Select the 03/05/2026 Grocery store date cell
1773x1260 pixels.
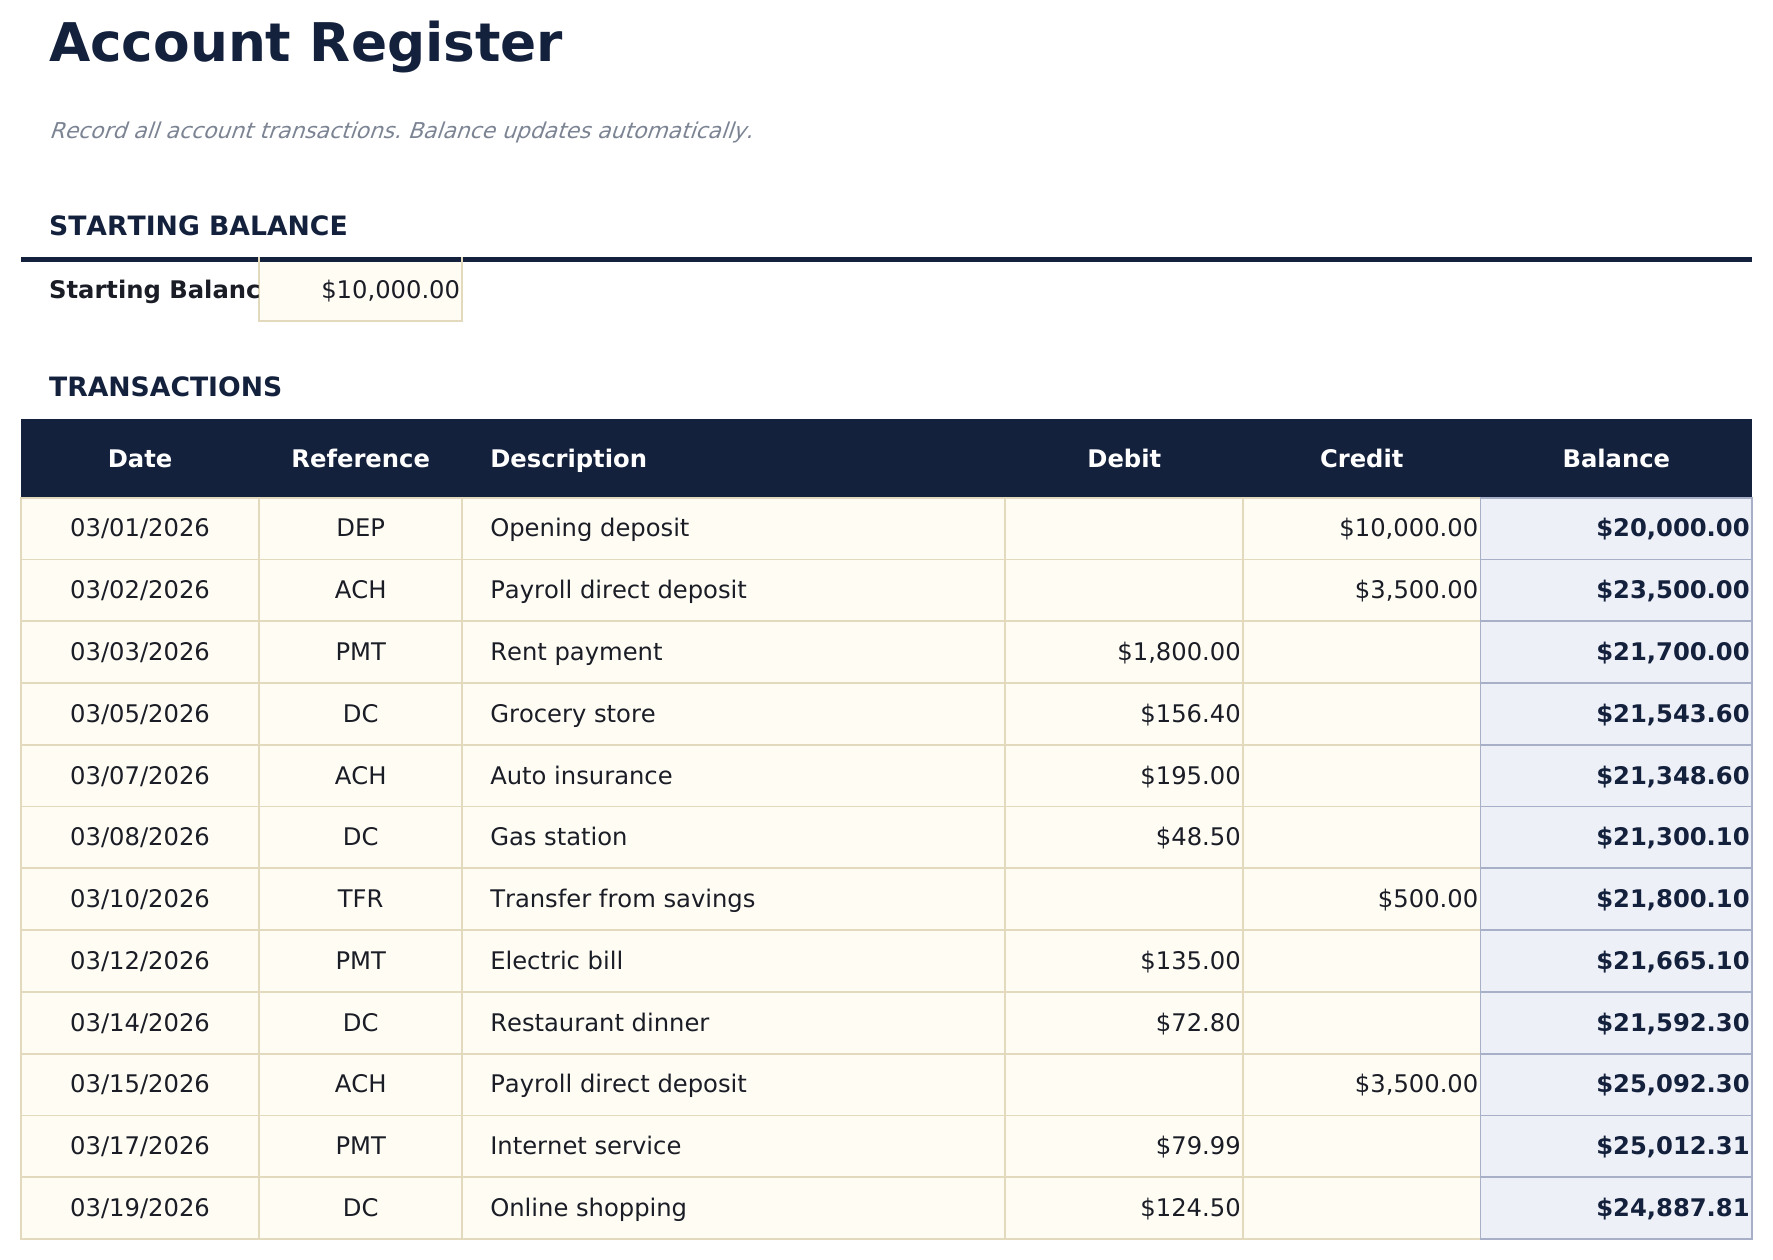(x=139, y=713)
